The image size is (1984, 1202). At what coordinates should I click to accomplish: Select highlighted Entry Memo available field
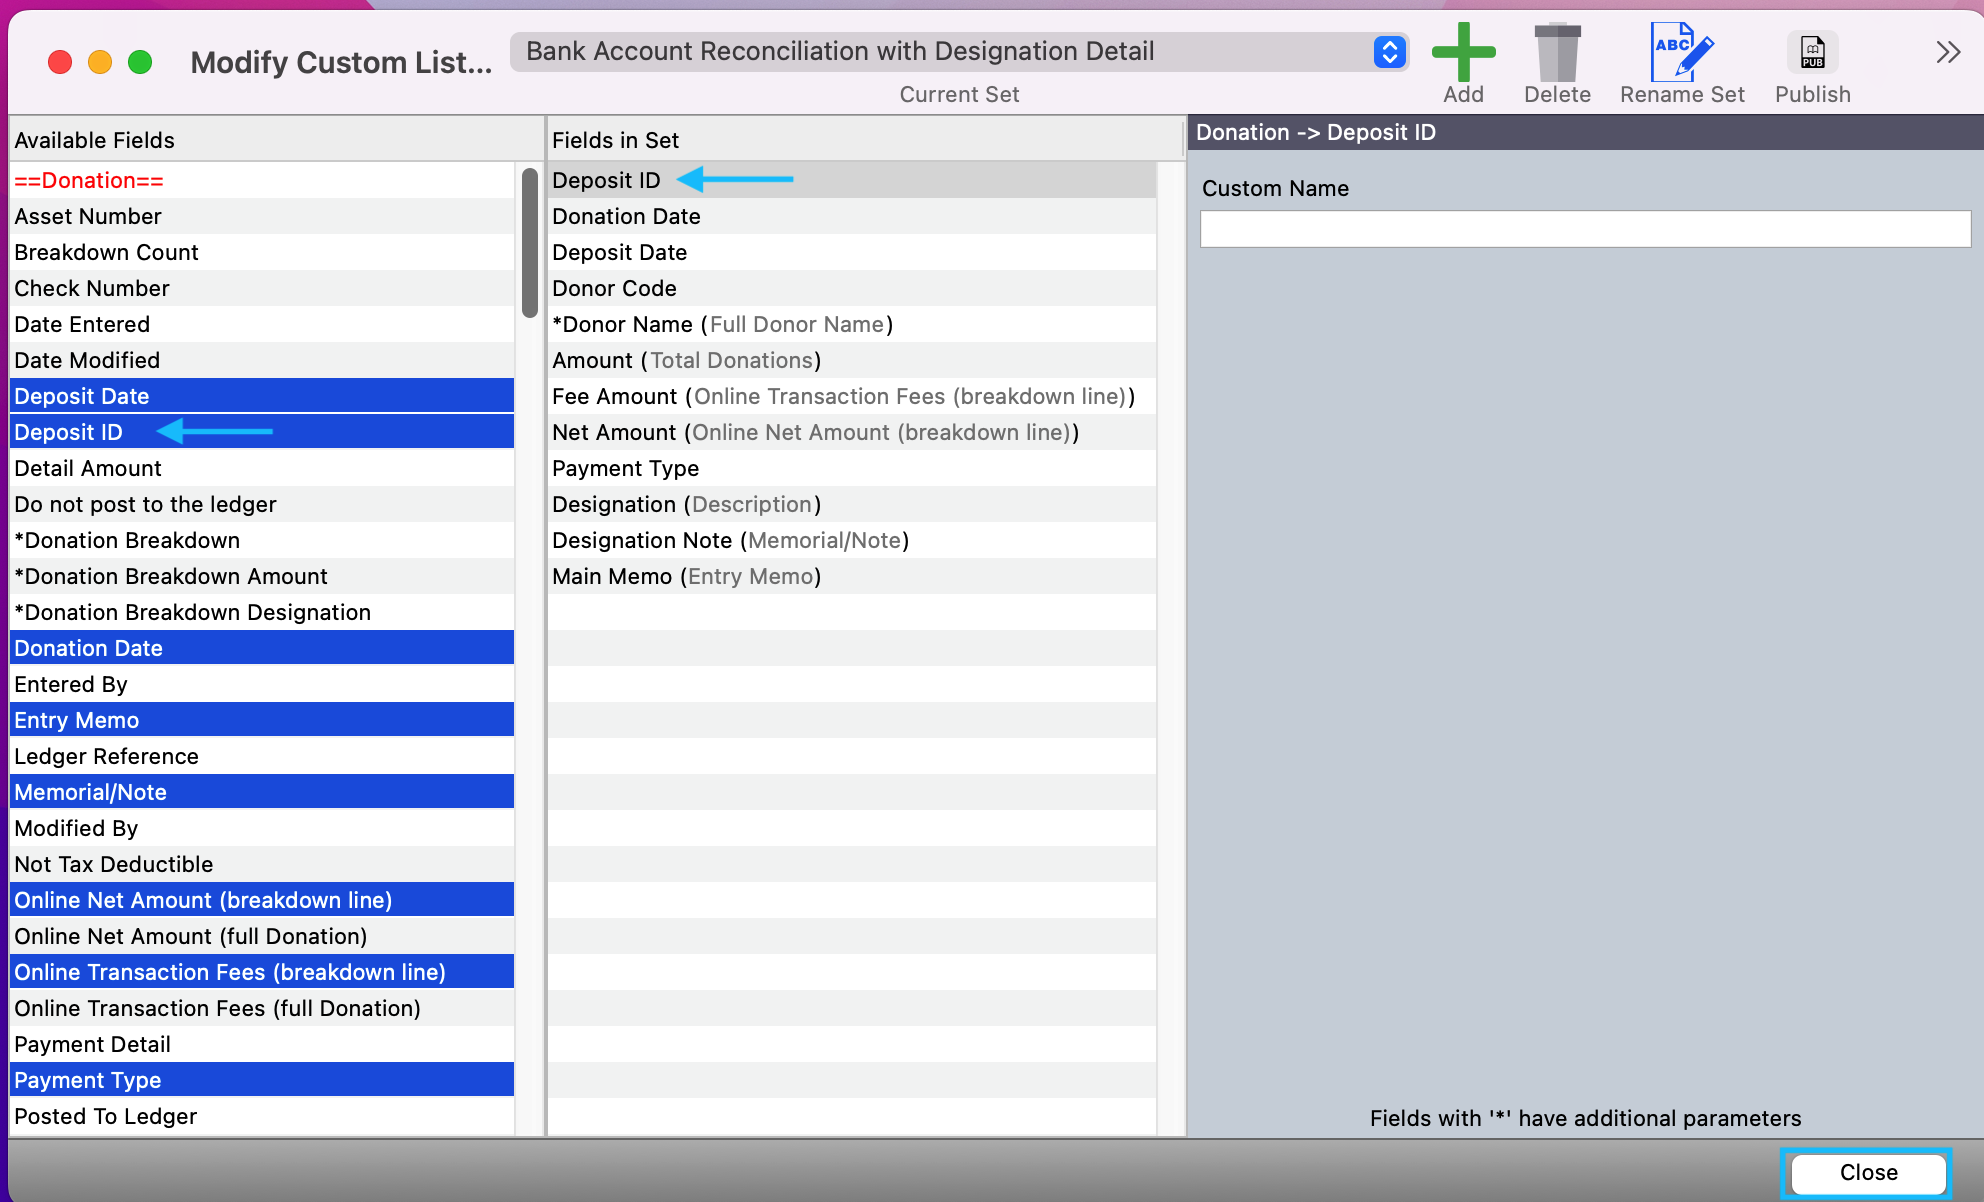[77, 721]
